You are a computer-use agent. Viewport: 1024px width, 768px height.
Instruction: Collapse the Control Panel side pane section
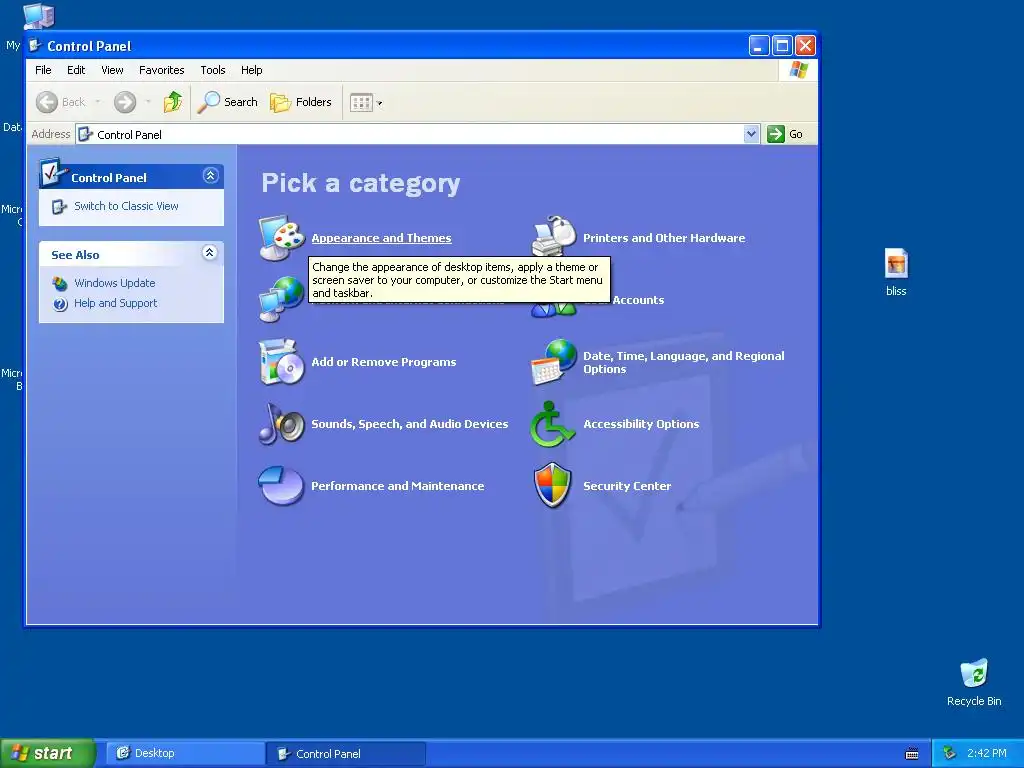point(210,176)
